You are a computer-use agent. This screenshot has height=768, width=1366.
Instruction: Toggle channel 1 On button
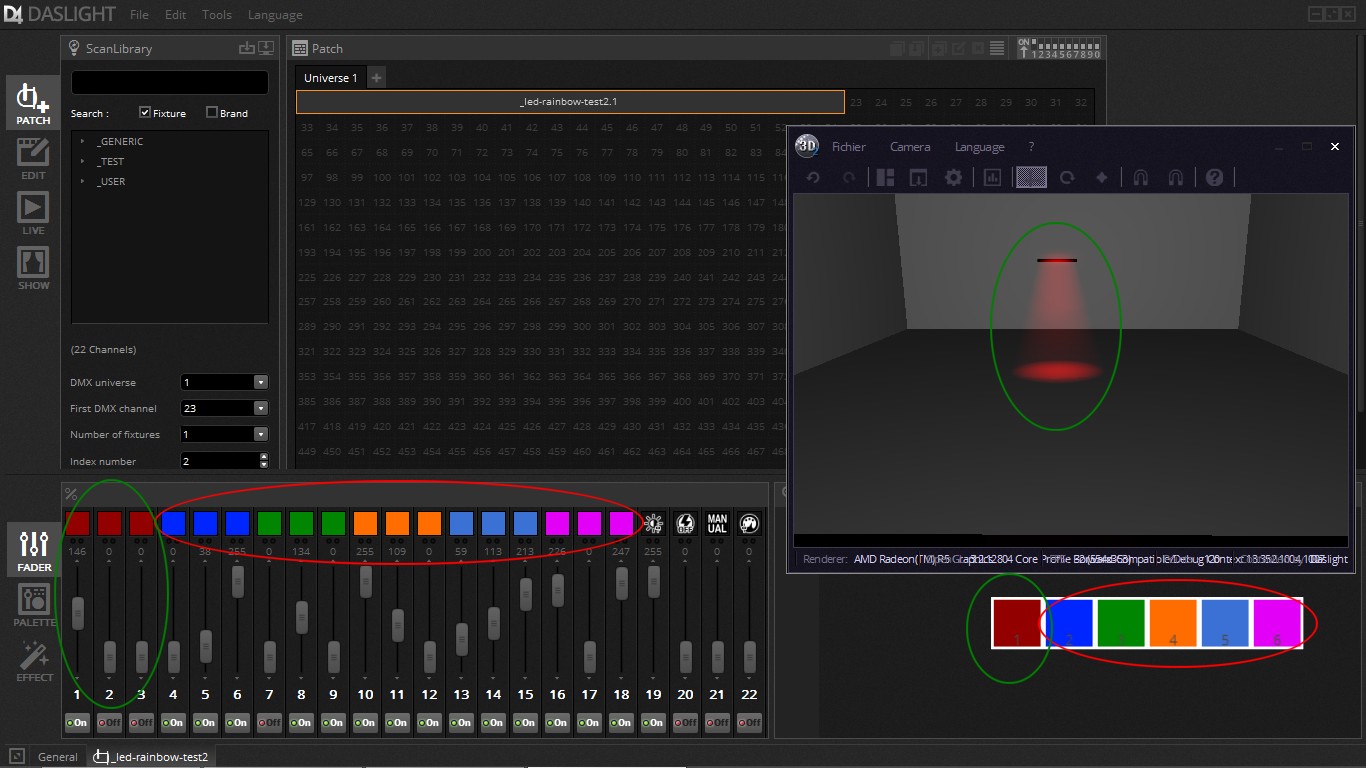tap(77, 722)
